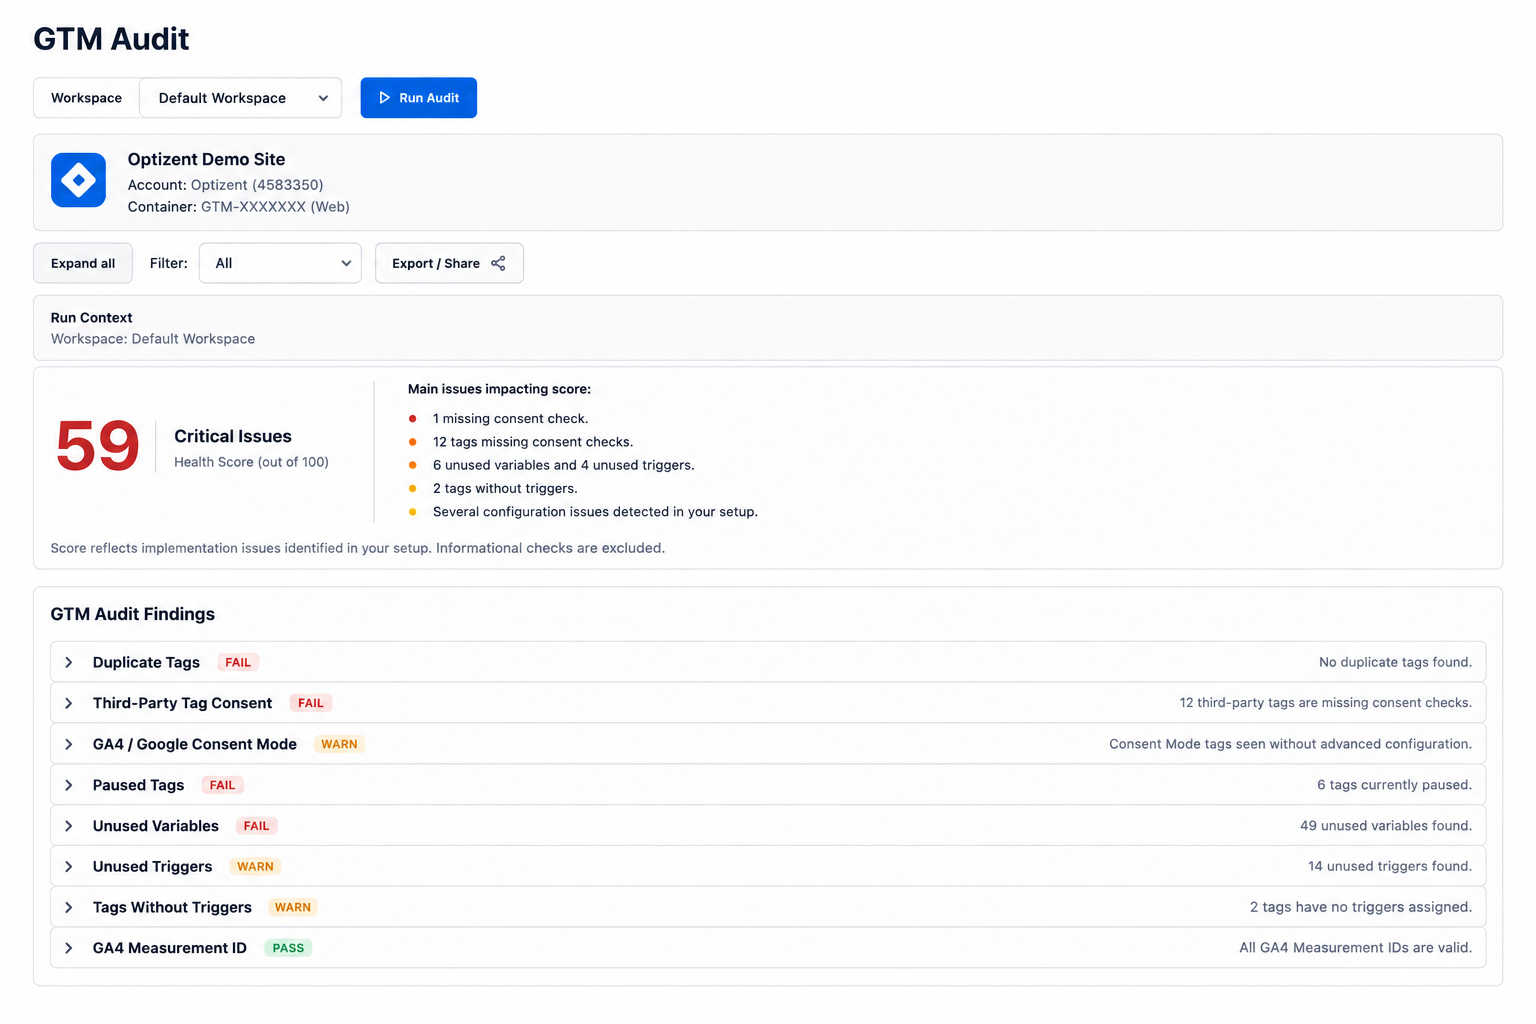Click the Unused Variables row title
Viewport: 1536px width, 1024px height.
pos(155,826)
